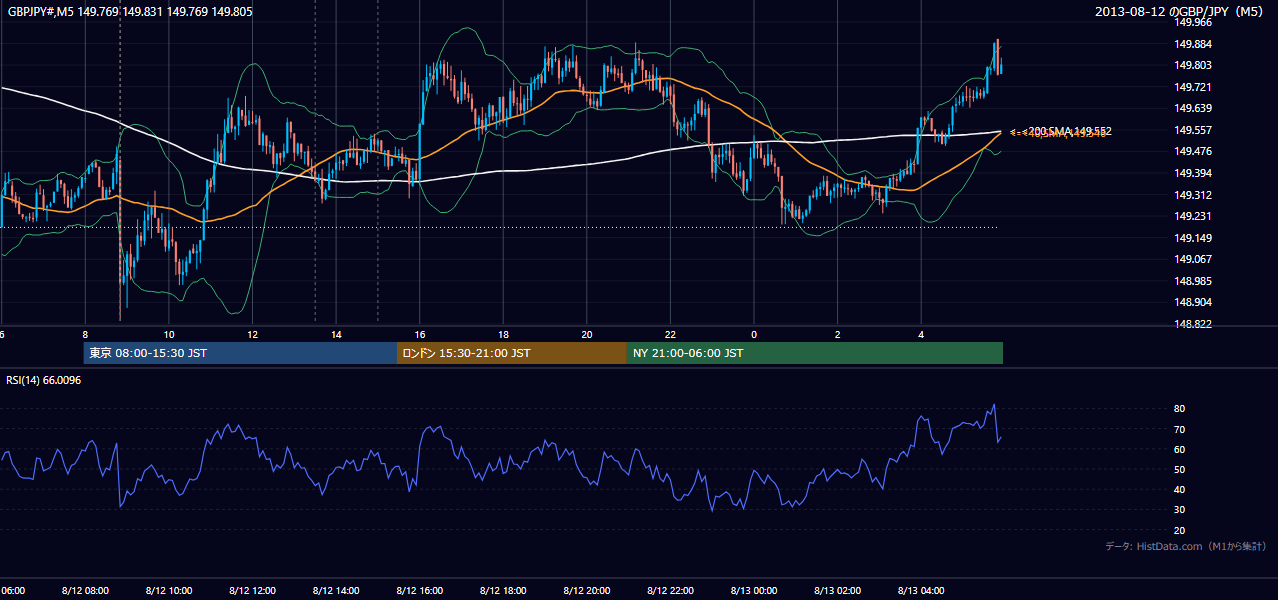Click the 200 SMA 149.552 line label
This screenshot has width=1278, height=600.
pyautogui.click(x=1070, y=131)
